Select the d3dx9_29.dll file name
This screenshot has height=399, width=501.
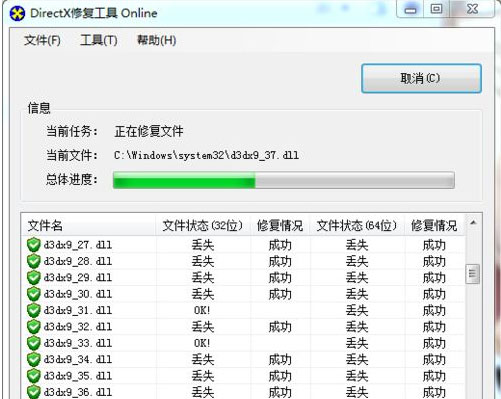pos(78,278)
